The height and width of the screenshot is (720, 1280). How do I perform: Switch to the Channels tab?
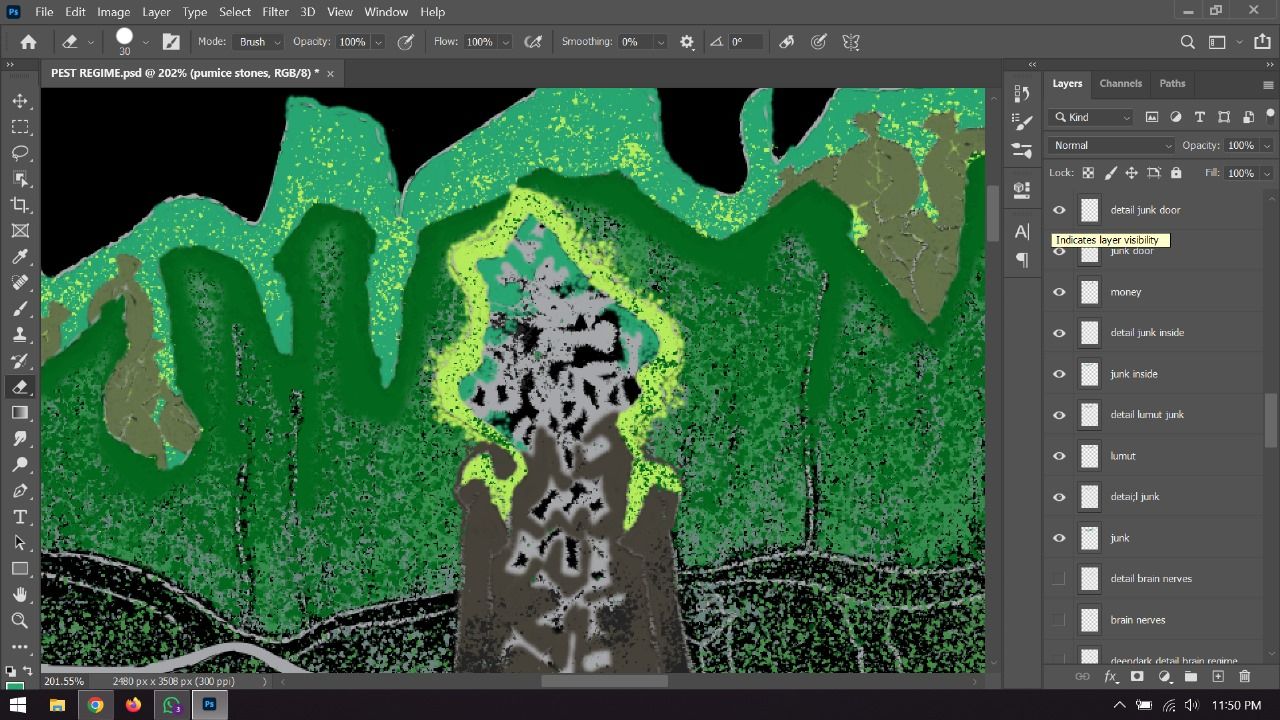[1120, 84]
